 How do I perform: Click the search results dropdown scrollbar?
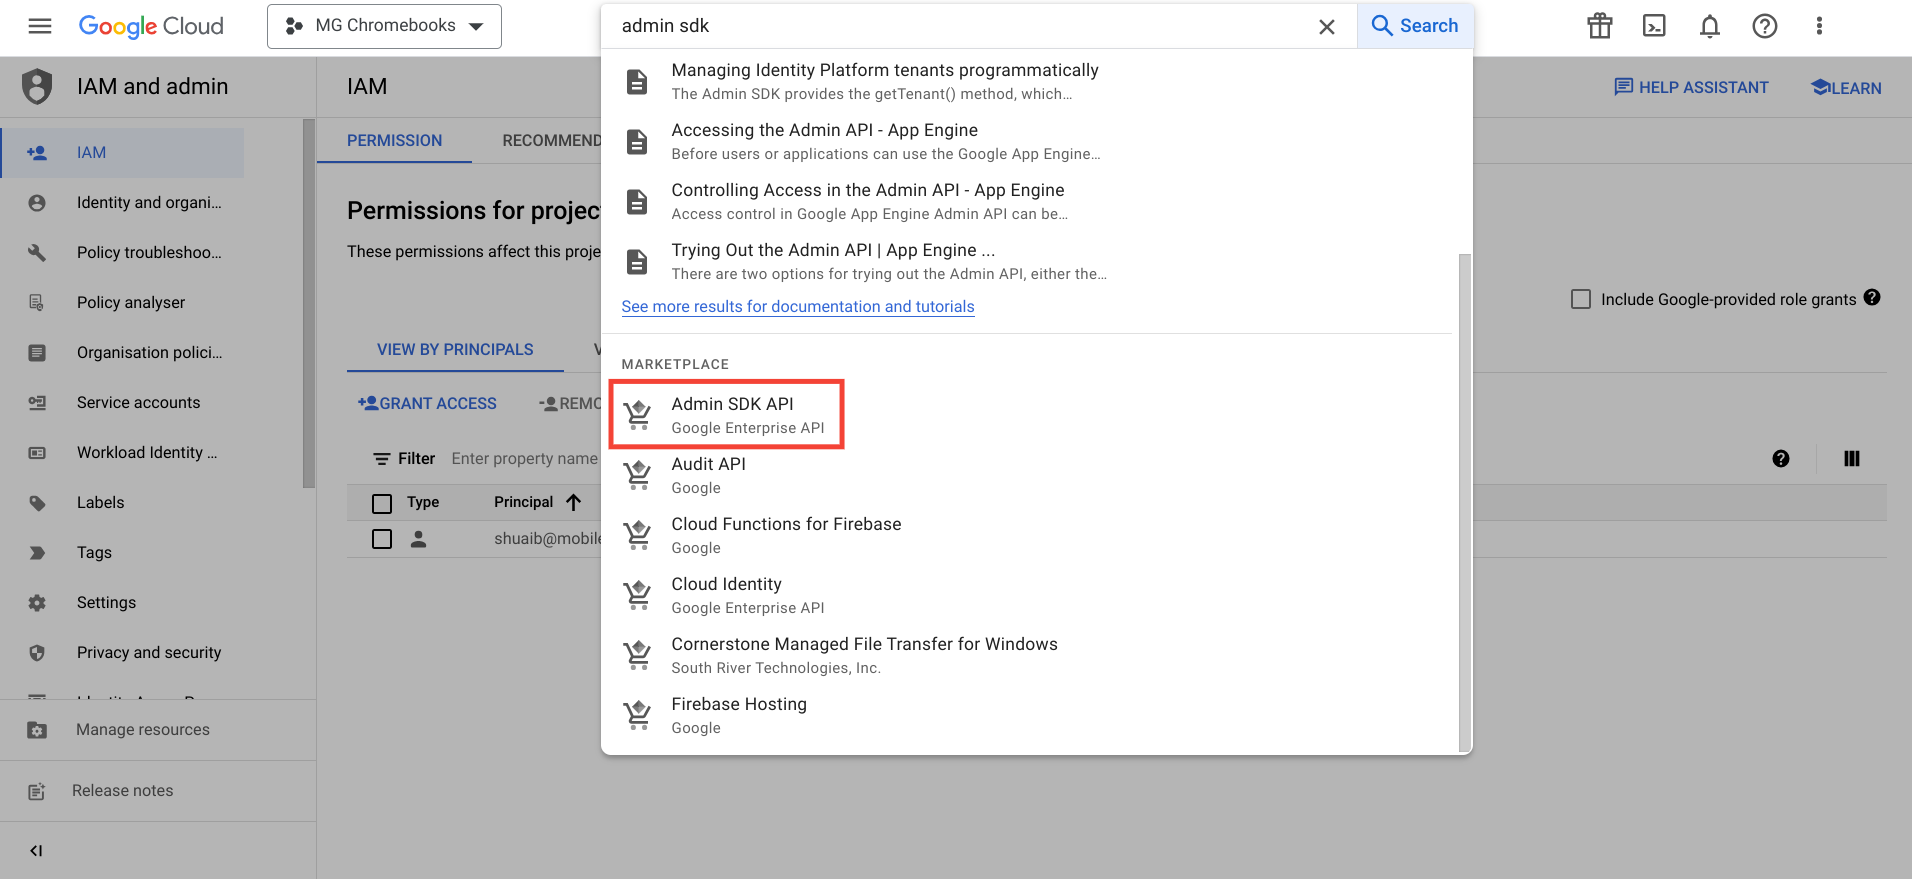[x=1465, y=502]
